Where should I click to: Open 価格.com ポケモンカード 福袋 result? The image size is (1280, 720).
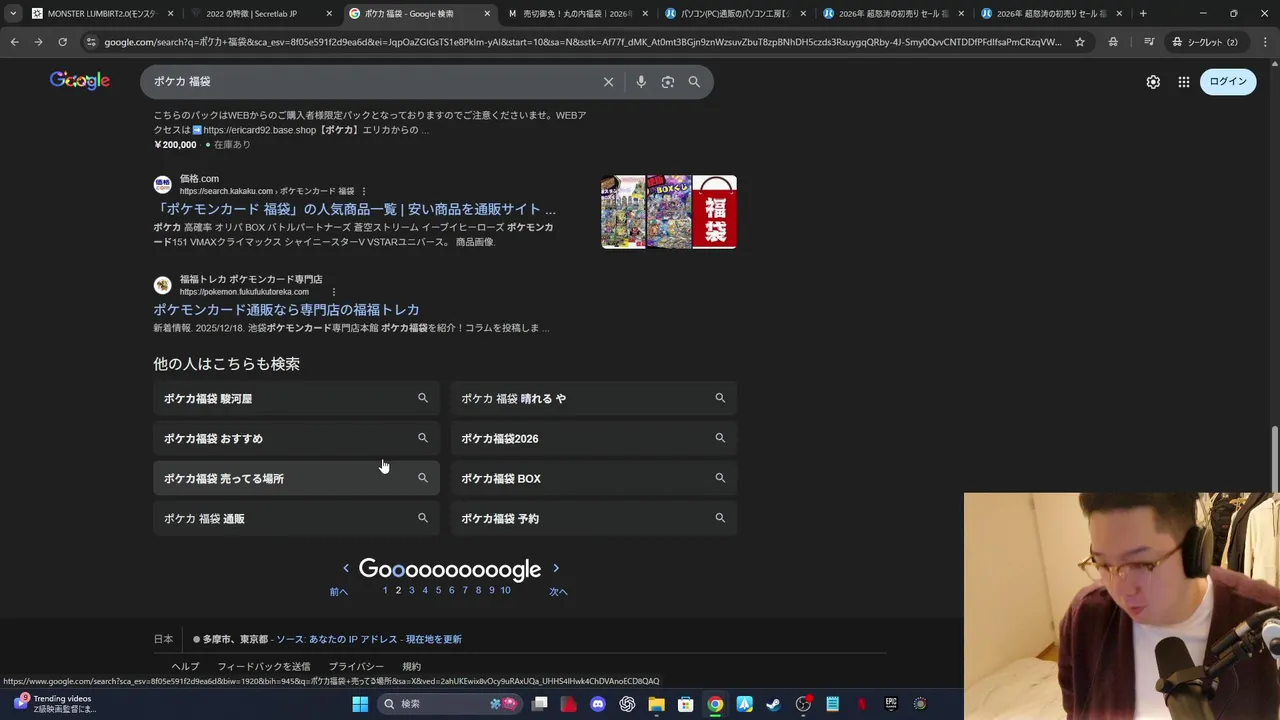pyautogui.click(x=355, y=209)
